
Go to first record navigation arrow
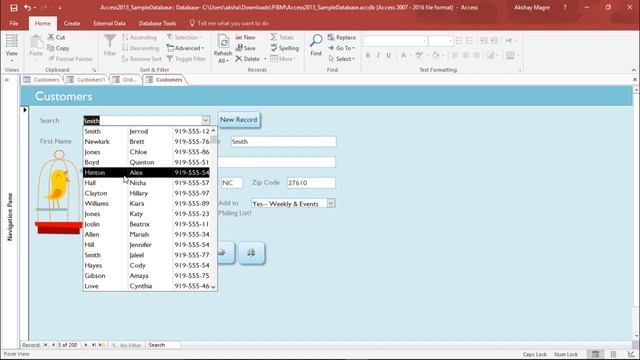[45, 345]
